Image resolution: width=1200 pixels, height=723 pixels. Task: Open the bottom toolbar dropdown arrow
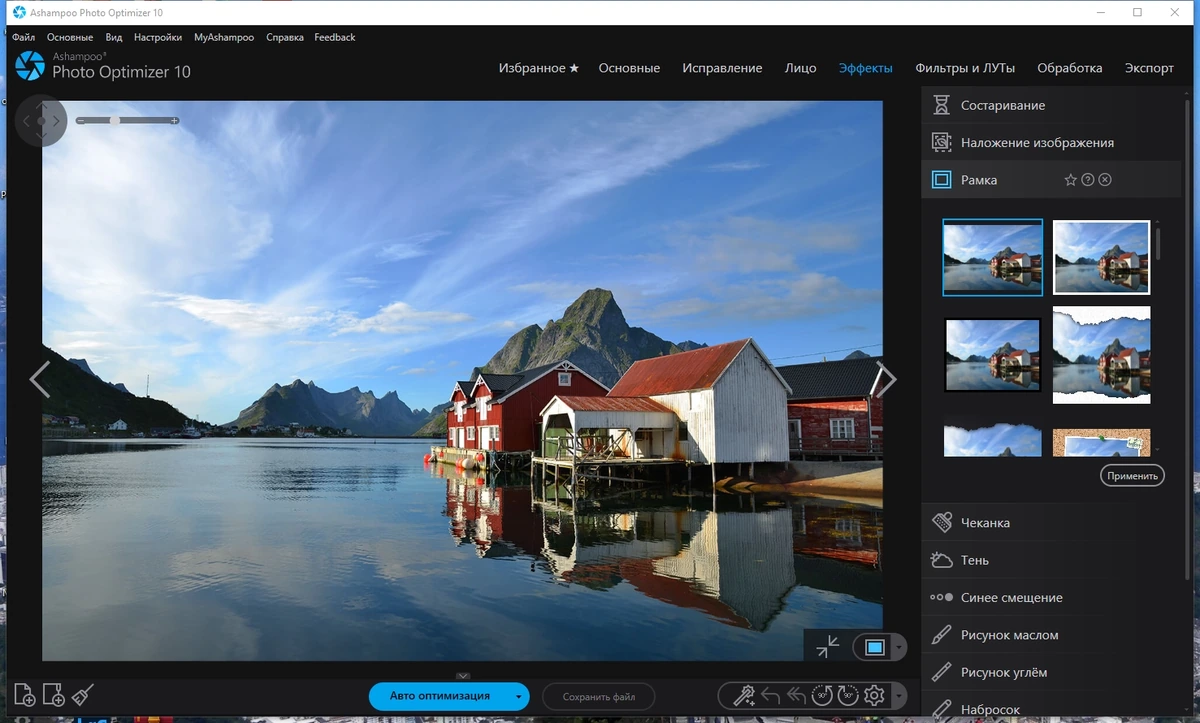click(900, 696)
